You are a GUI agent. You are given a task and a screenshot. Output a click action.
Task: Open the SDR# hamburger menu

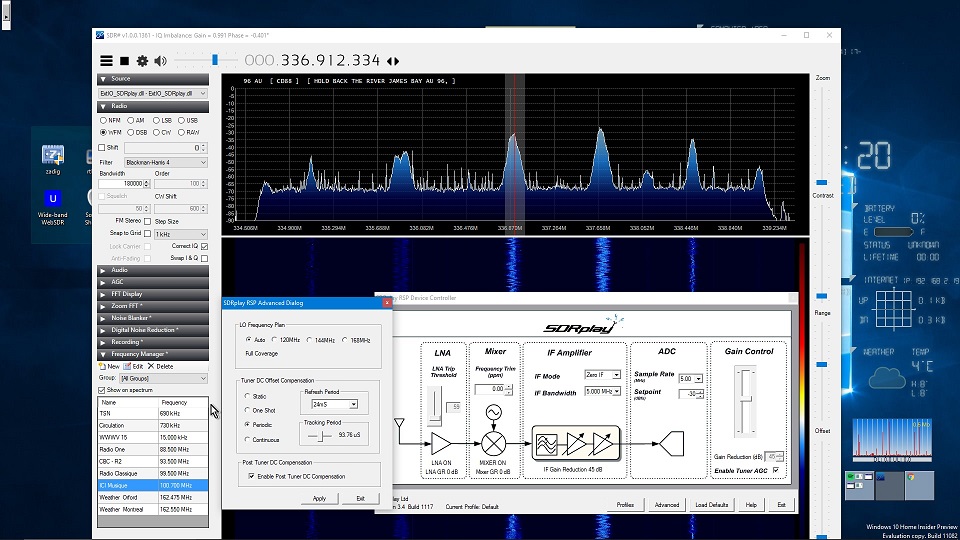click(x=107, y=61)
